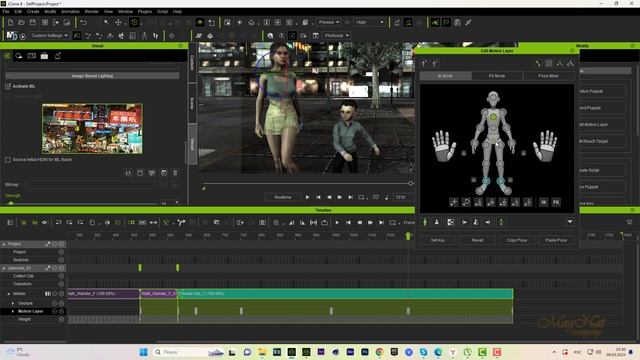Switch to the Pose Mixer tab
640x360 pixels.
[x=548, y=76]
